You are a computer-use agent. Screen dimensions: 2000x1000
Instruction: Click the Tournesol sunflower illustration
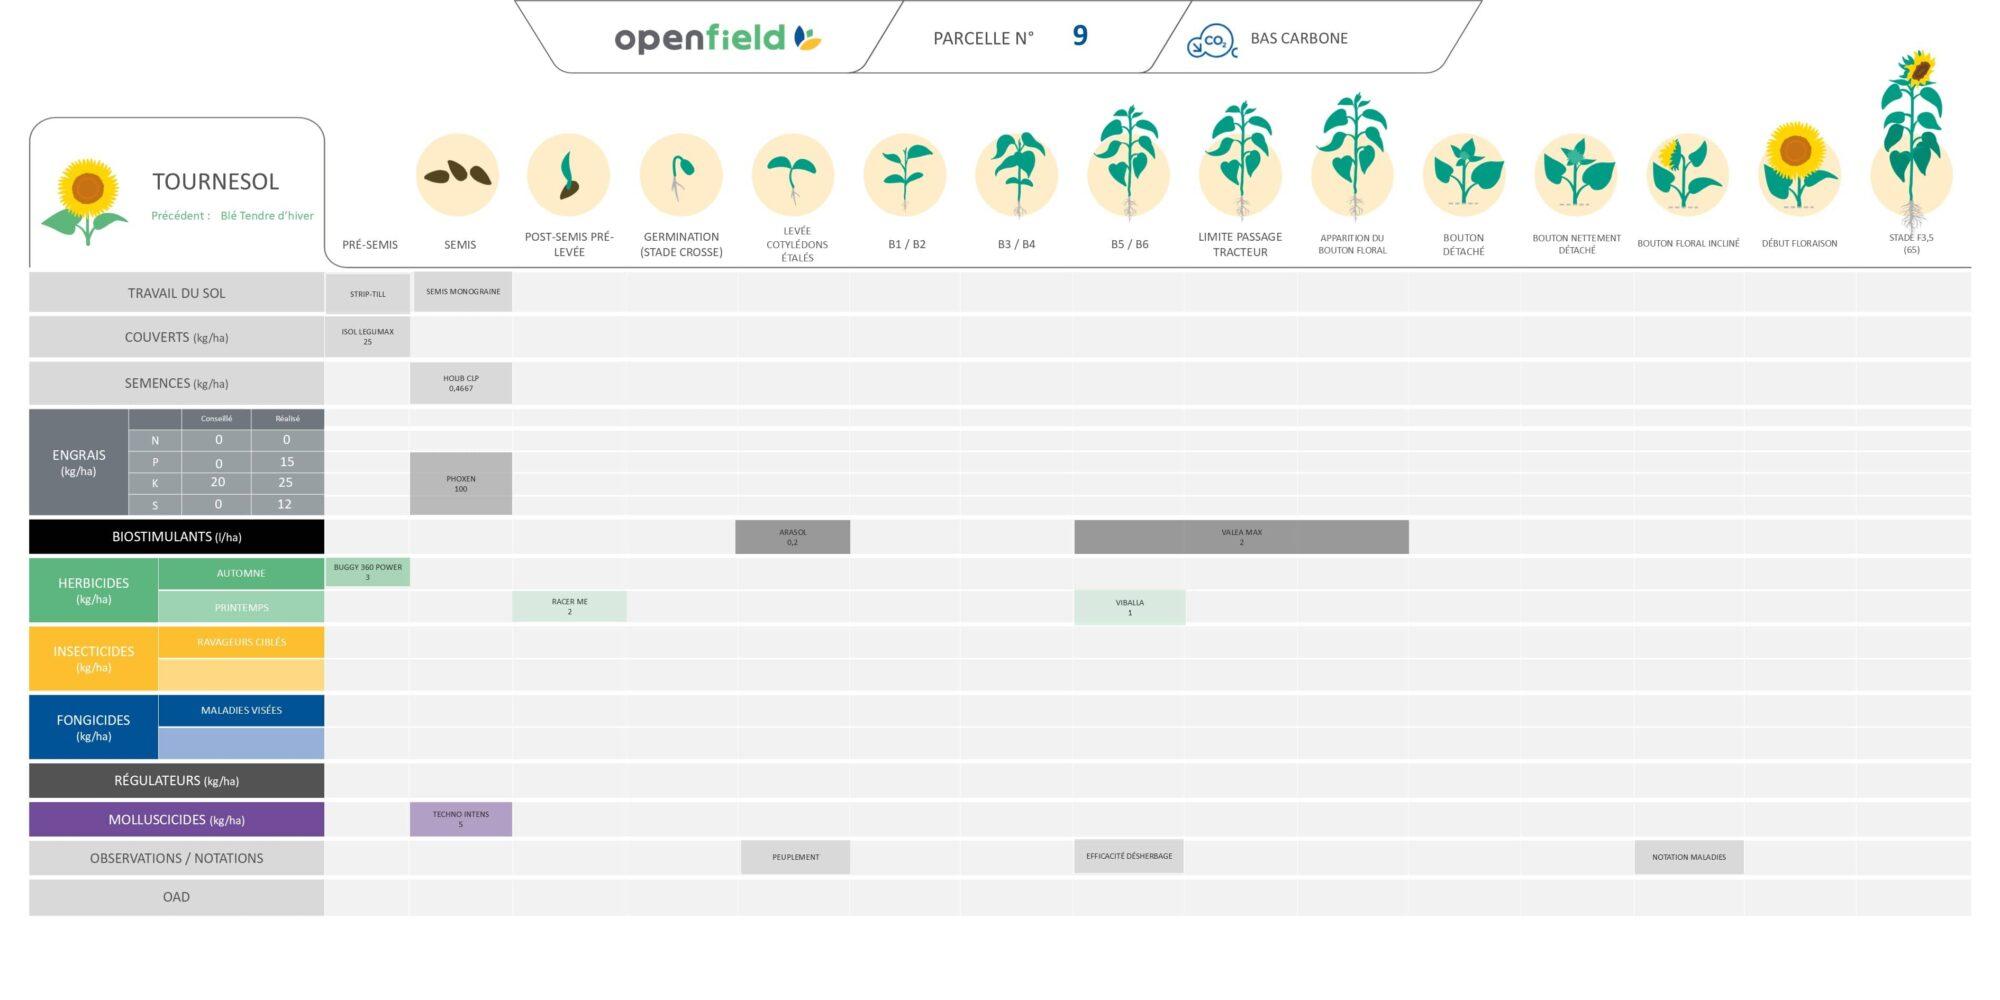coord(87,200)
